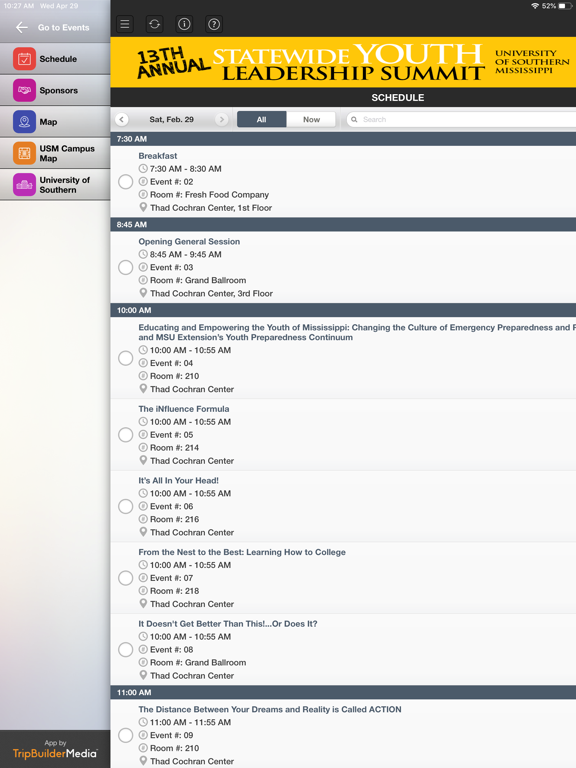Screen dimensions: 576x768
Task: Open Sponsors in the sidebar
Action: coord(55,90)
